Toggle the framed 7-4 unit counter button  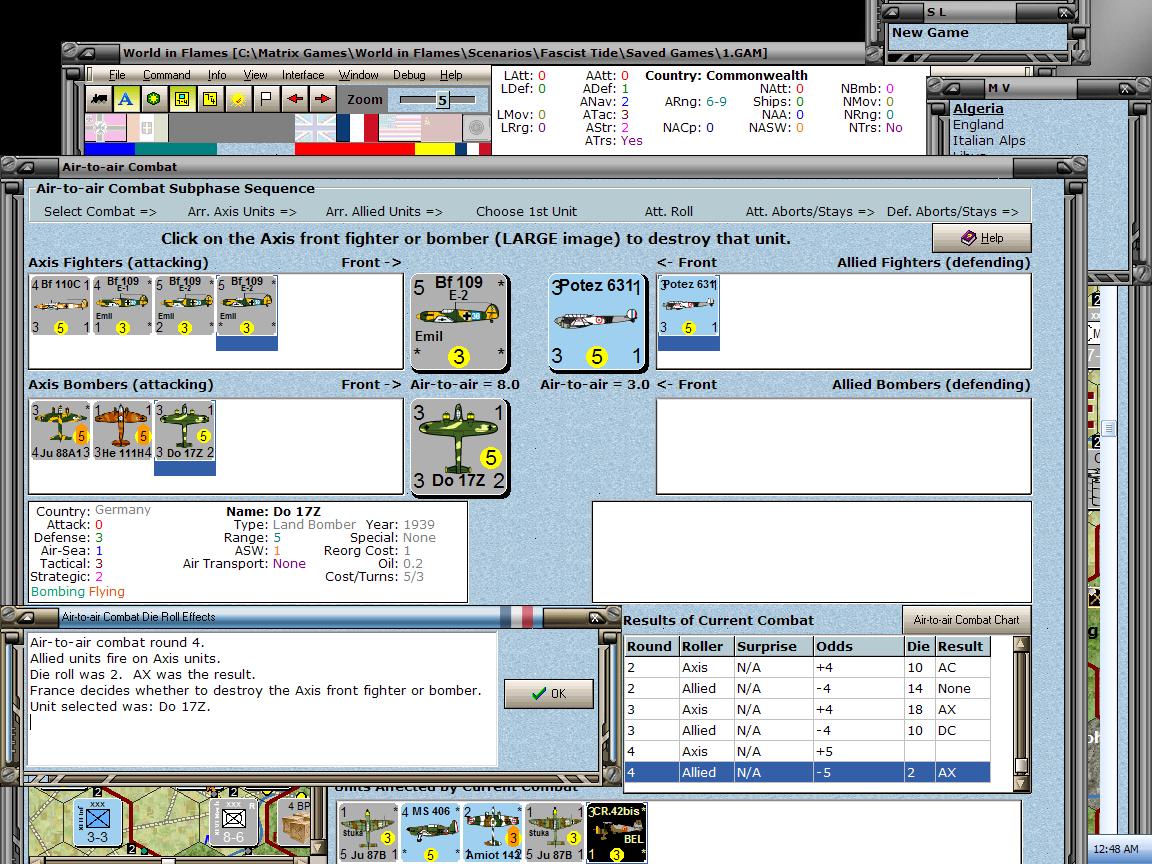pyautogui.click(x=181, y=98)
